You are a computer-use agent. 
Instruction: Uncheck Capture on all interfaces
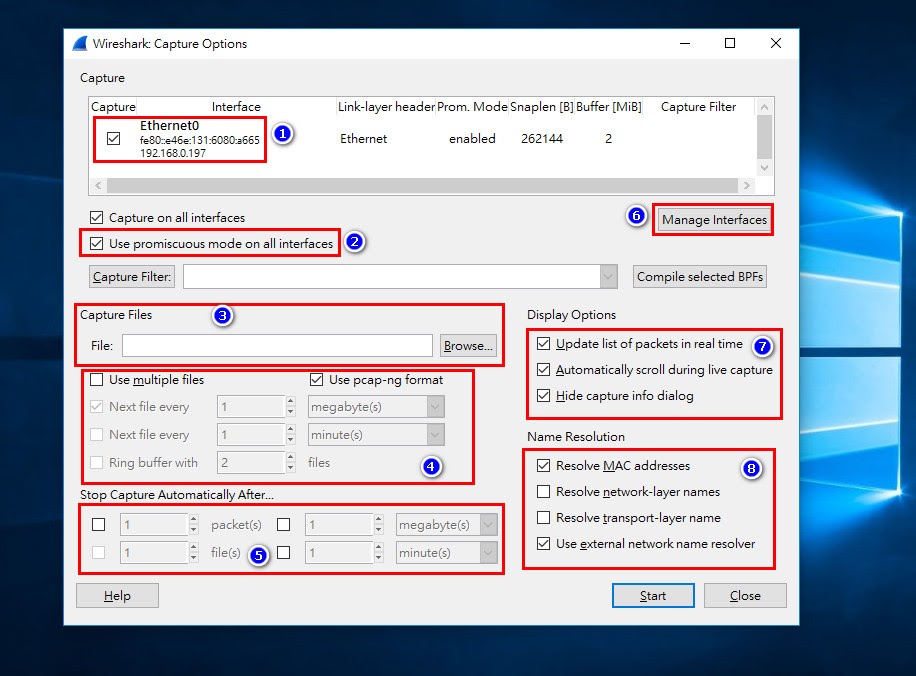click(x=96, y=217)
